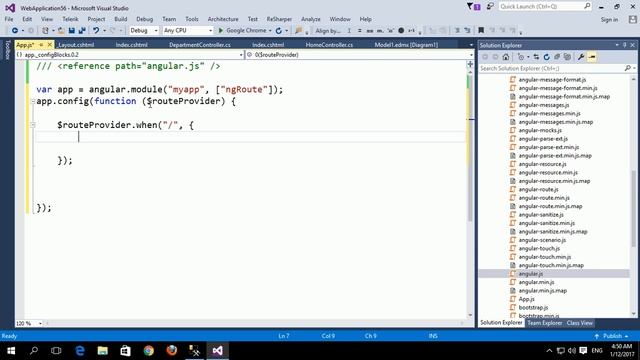Image resolution: width=640 pixels, height=360 pixels.
Task: Click Collapse All in Solution Explorer toolbar
Action: click(557, 57)
